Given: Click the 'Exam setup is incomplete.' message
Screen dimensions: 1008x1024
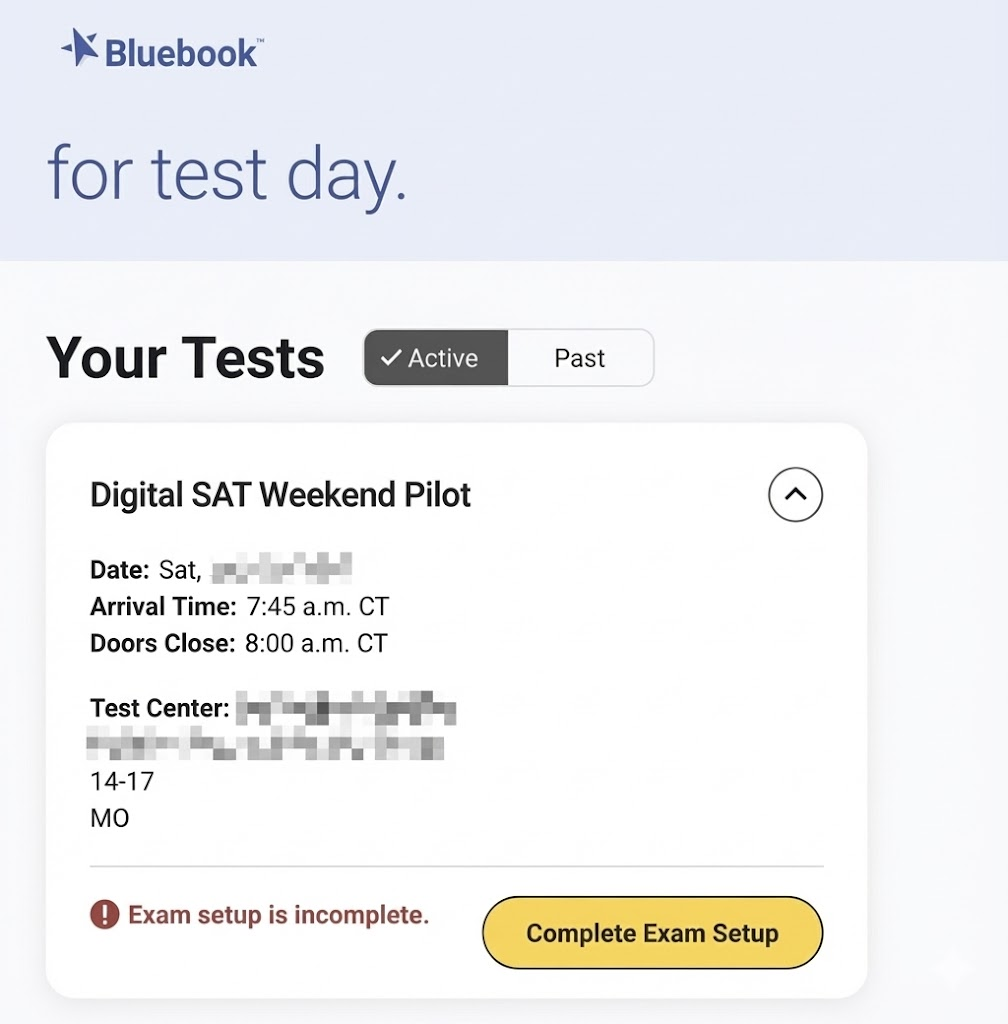Looking at the screenshot, I should point(278,914).
